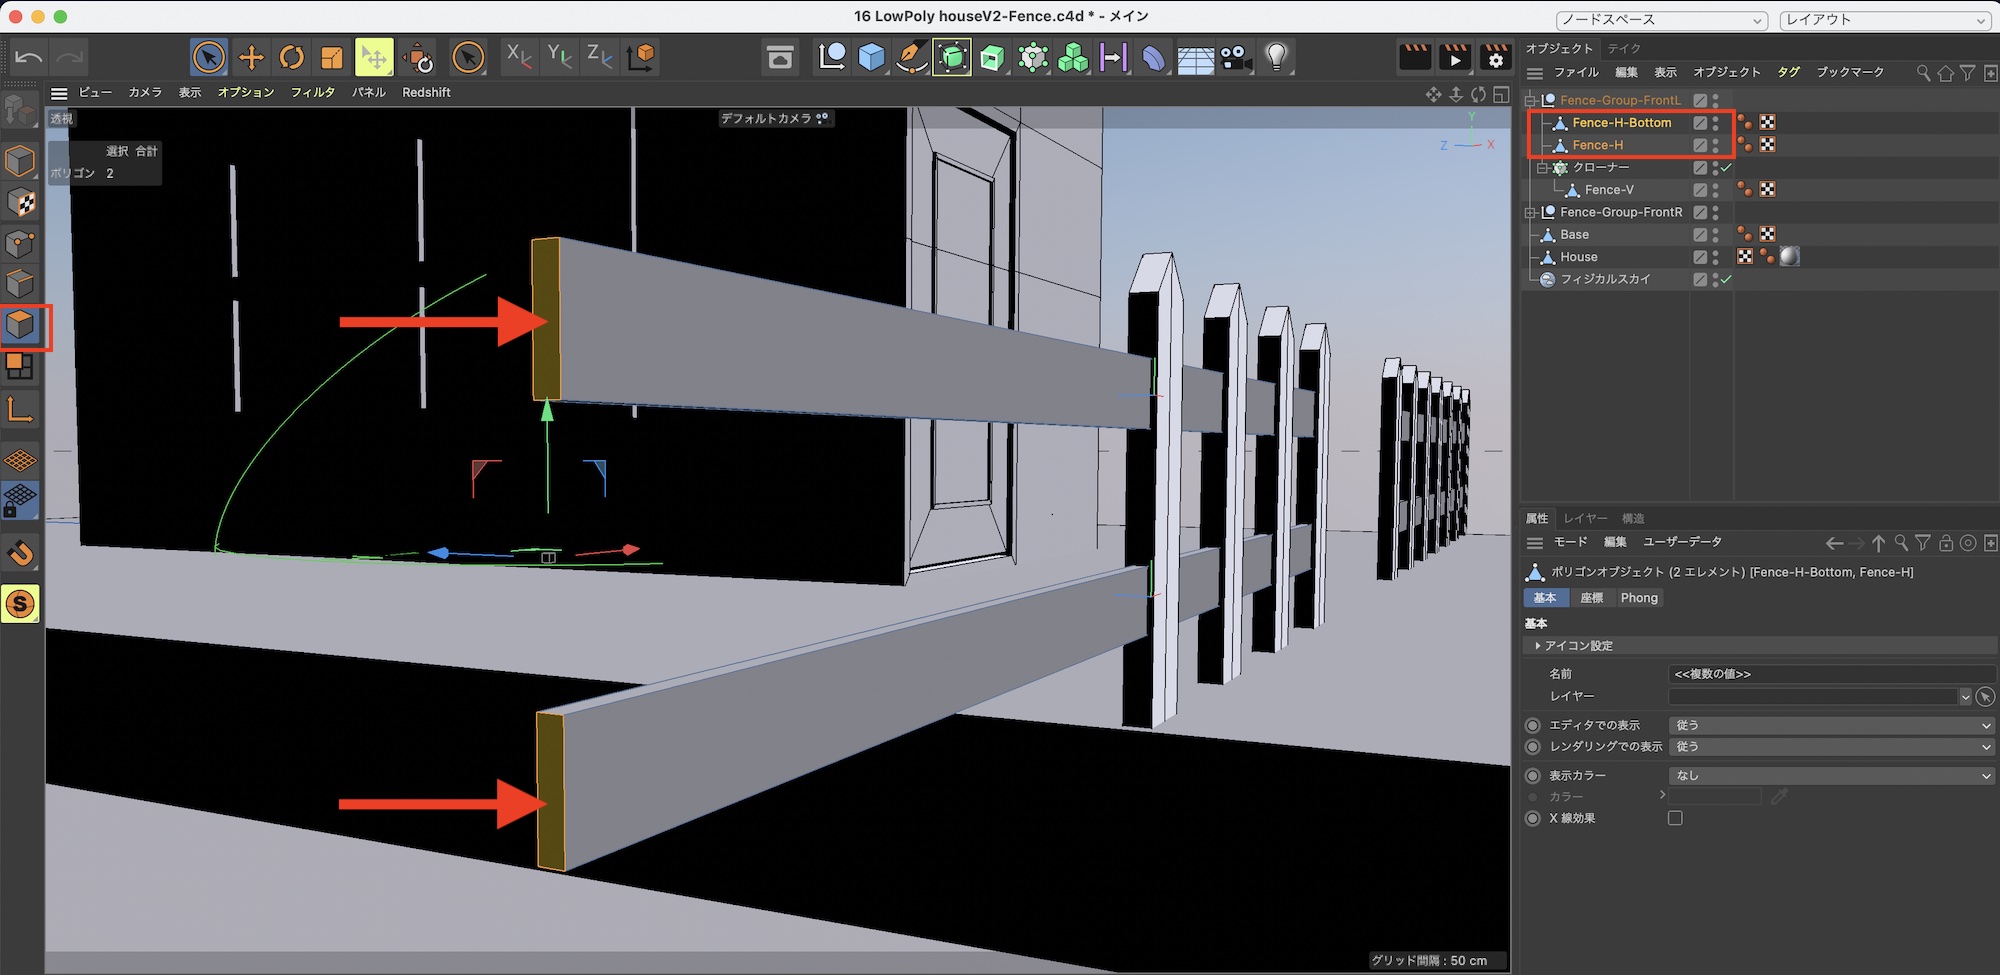Select the Rotate tool
This screenshot has width=2000, height=975.
point(291,58)
